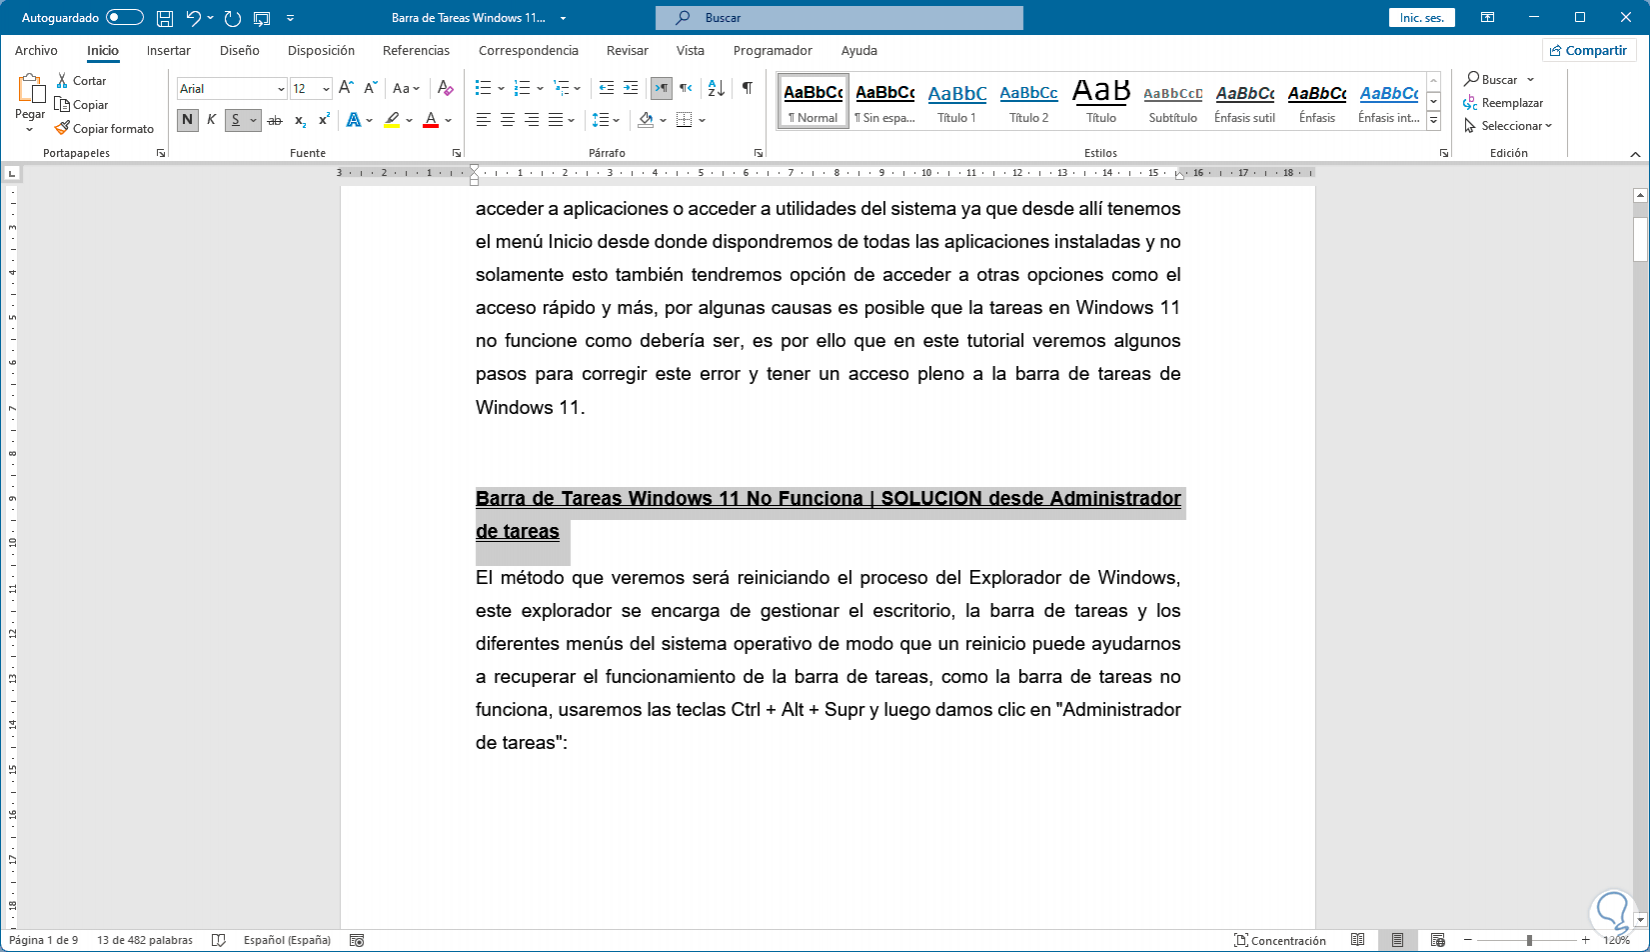This screenshot has width=1650, height=952.
Task: Open the Disposición tab
Action: (x=321, y=50)
